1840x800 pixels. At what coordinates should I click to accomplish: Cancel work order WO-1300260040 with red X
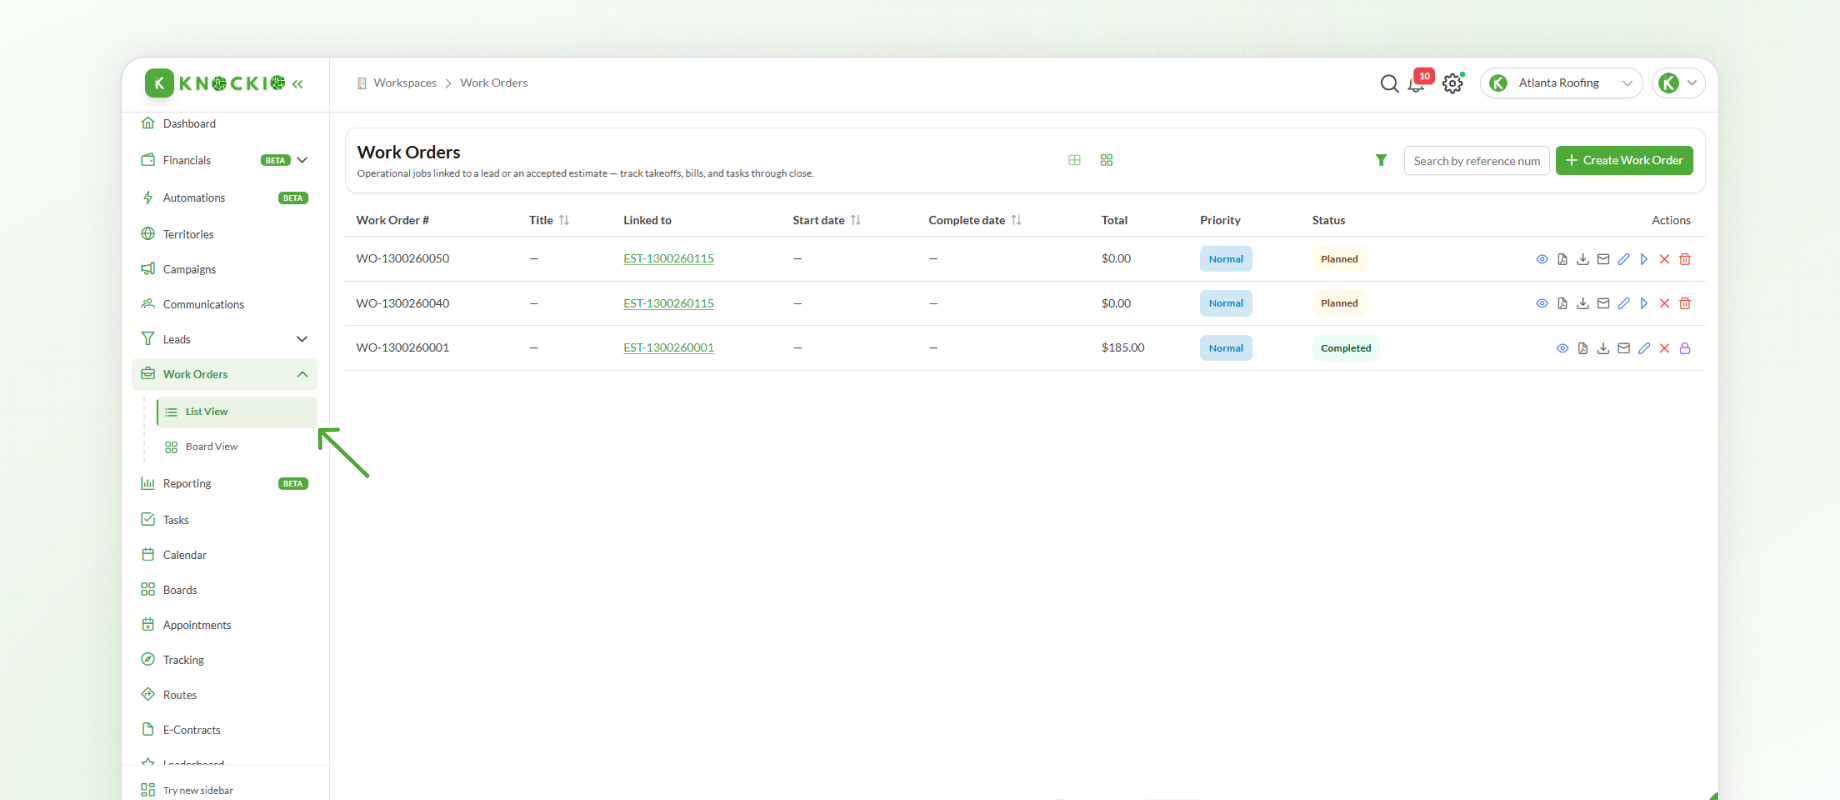1664,303
